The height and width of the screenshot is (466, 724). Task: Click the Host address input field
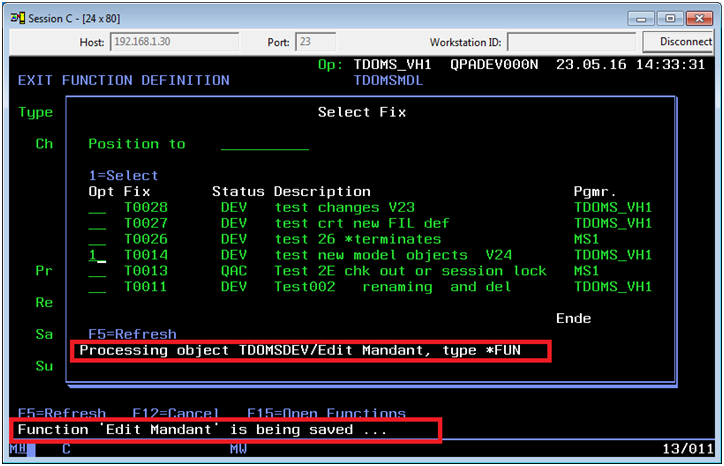coord(174,42)
